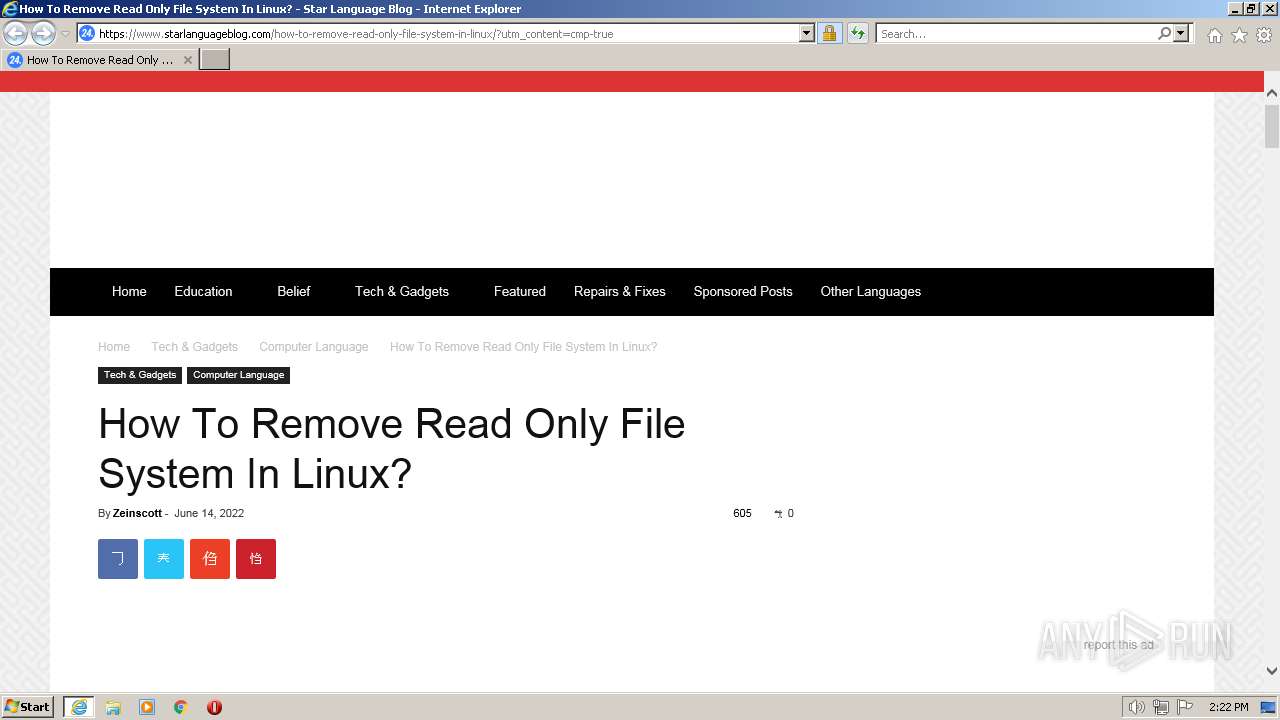Image resolution: width=1280 pixels, height=720 pixels.
Task: Share via the light-blue Twitter button
Action: pos(164,559)
